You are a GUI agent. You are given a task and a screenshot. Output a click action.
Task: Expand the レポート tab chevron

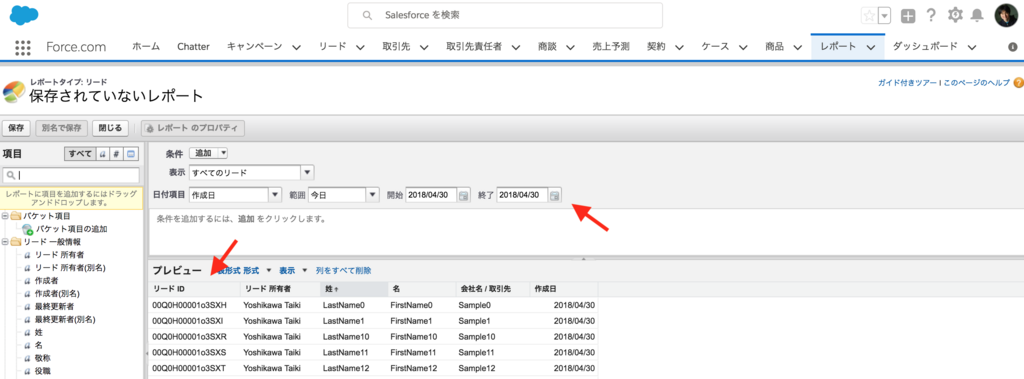871,47
